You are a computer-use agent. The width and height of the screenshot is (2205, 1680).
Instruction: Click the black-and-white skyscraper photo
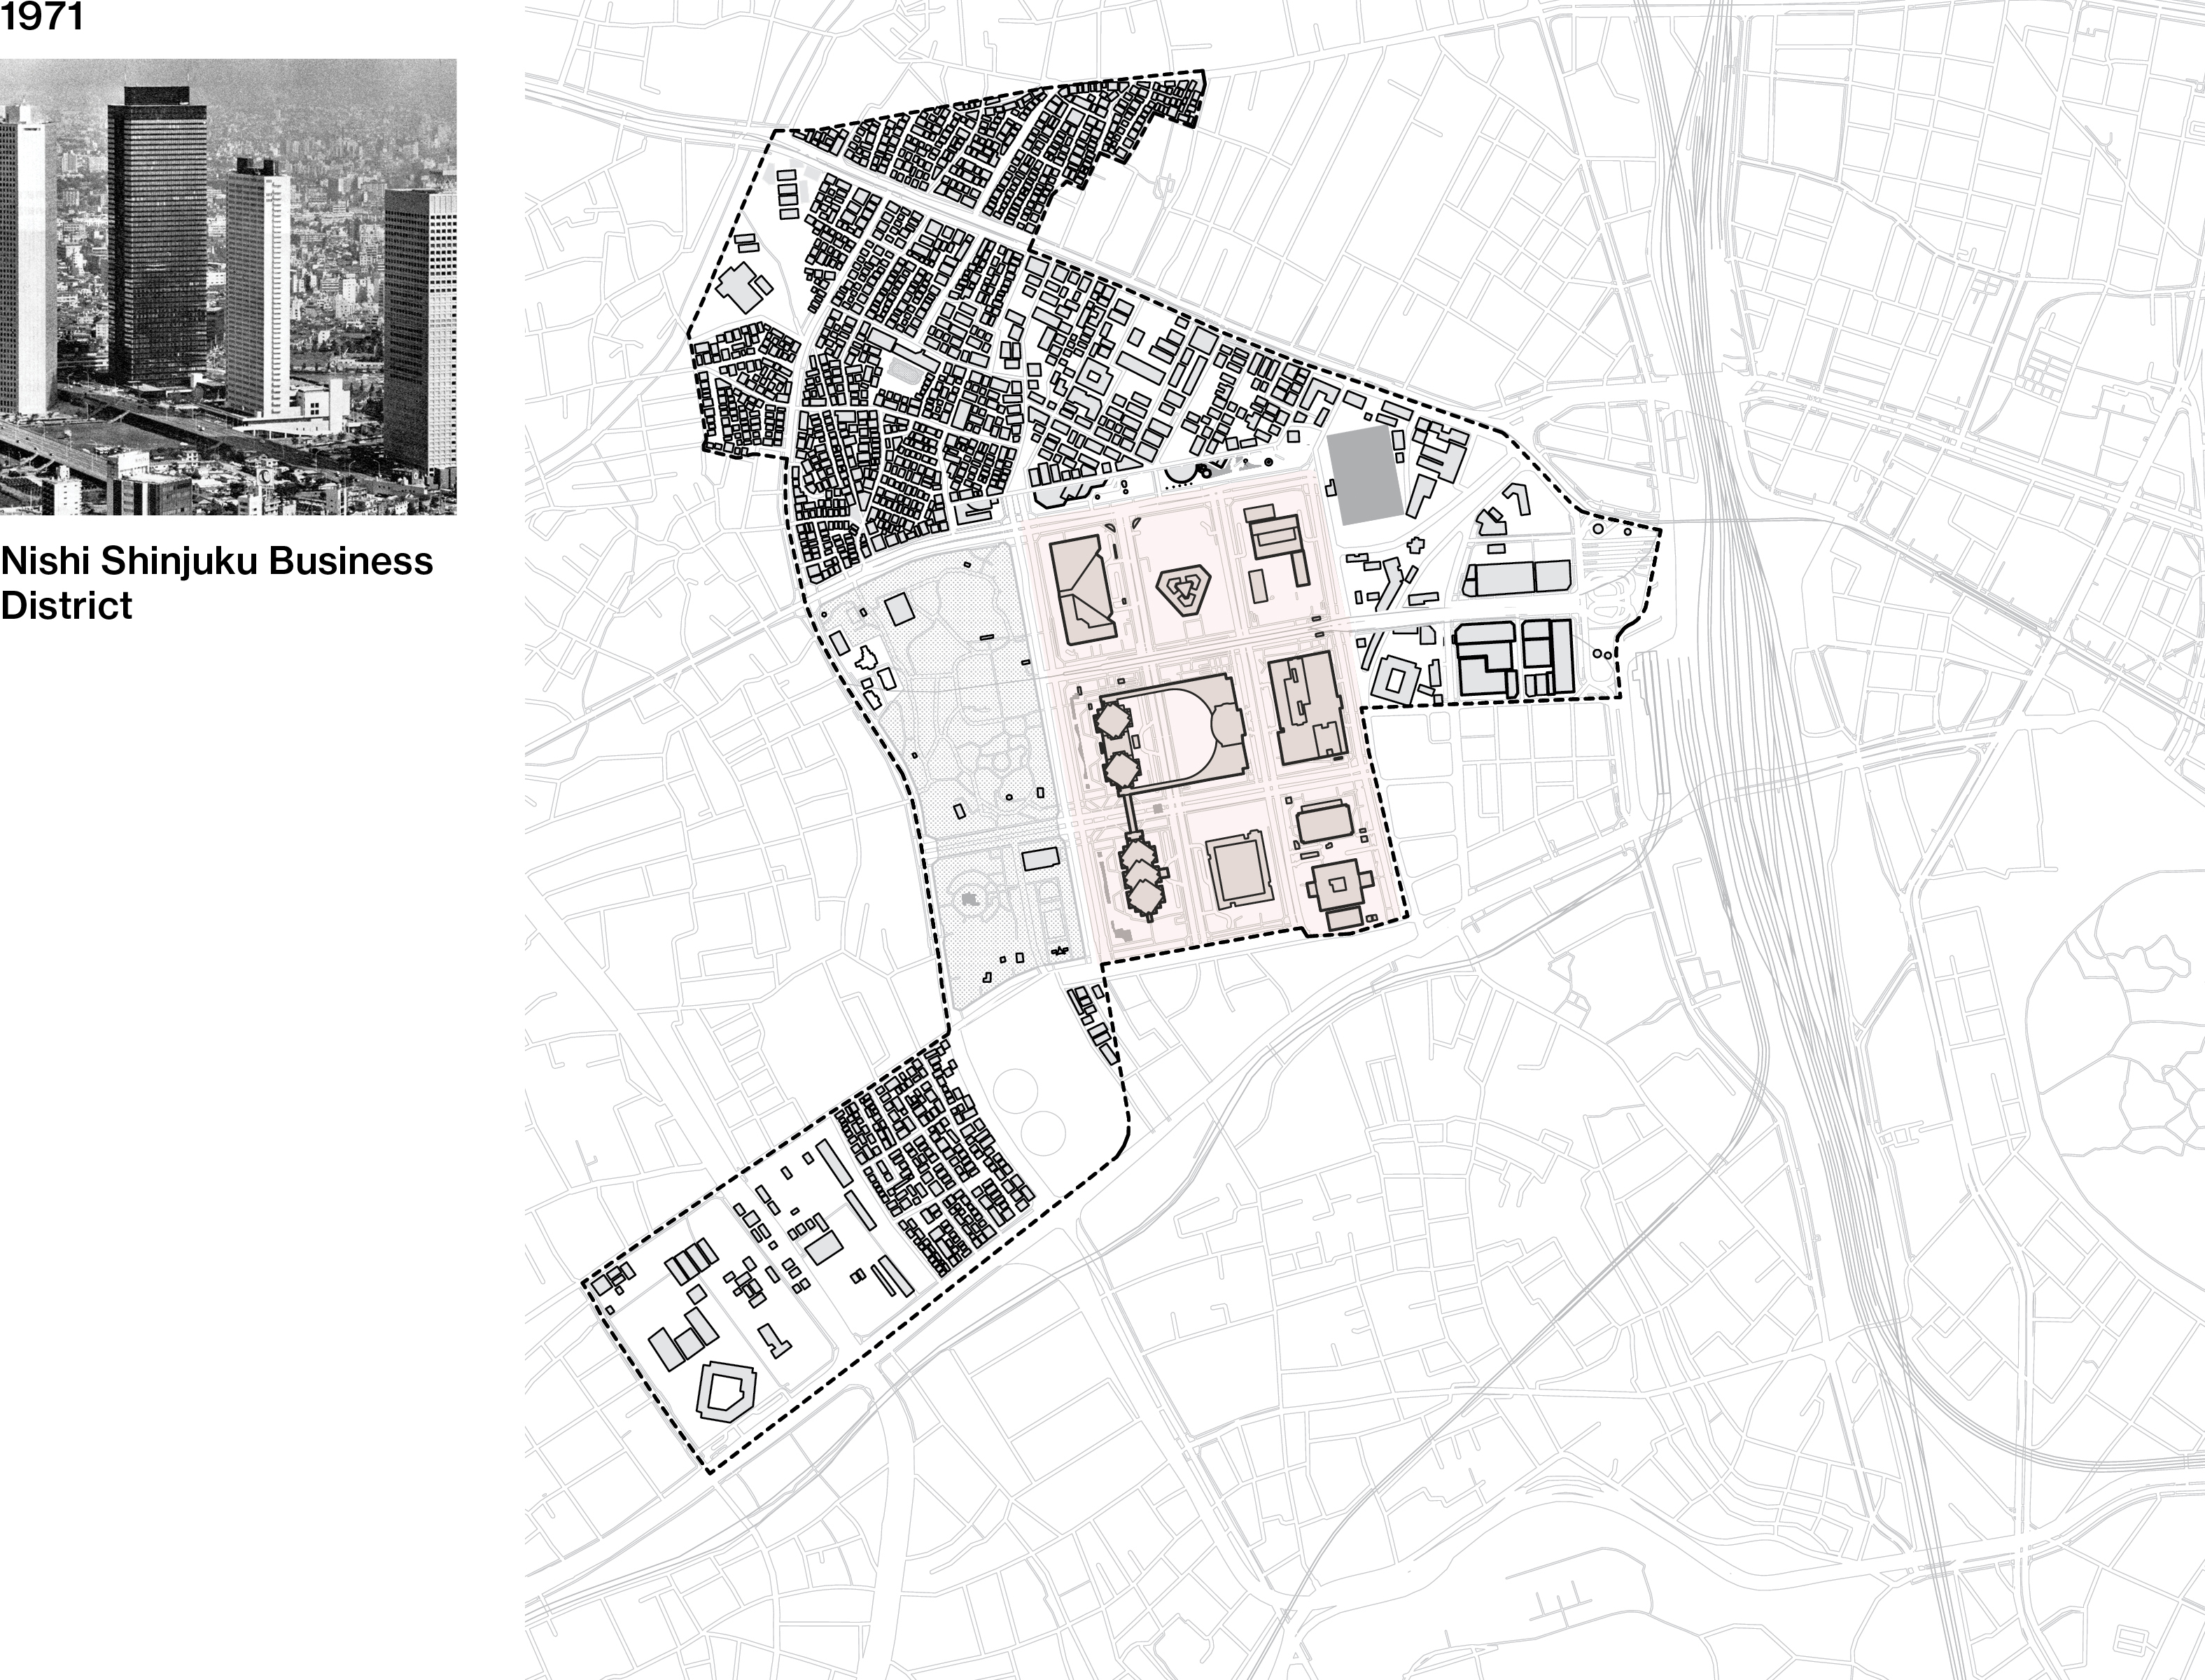228,287
